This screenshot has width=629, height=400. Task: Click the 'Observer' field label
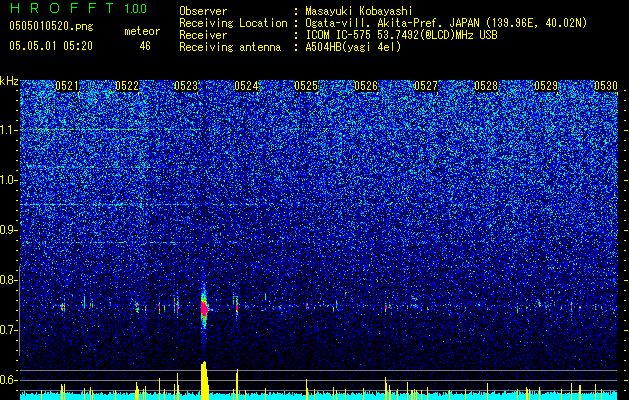pyautogui.click(x=203, y=11)
